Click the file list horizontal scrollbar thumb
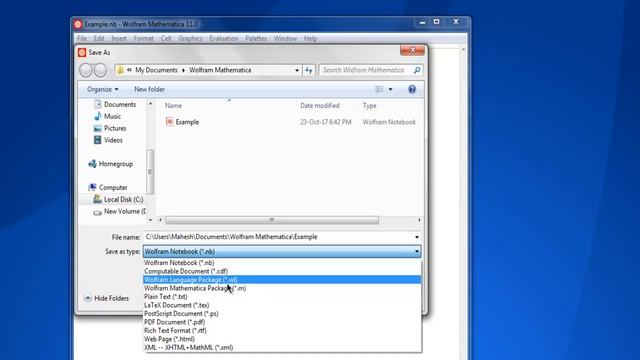 pyautogui.click(x=272, y=220)
